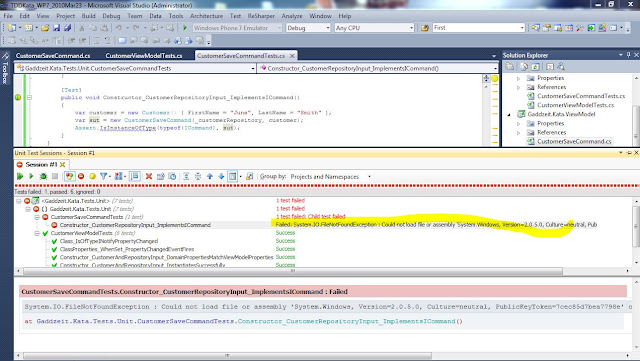Click Solution Explorer View Class Diagram icon
Image resolution: width=640 pixels, height=361 pixels.
(x=561, y=67)
